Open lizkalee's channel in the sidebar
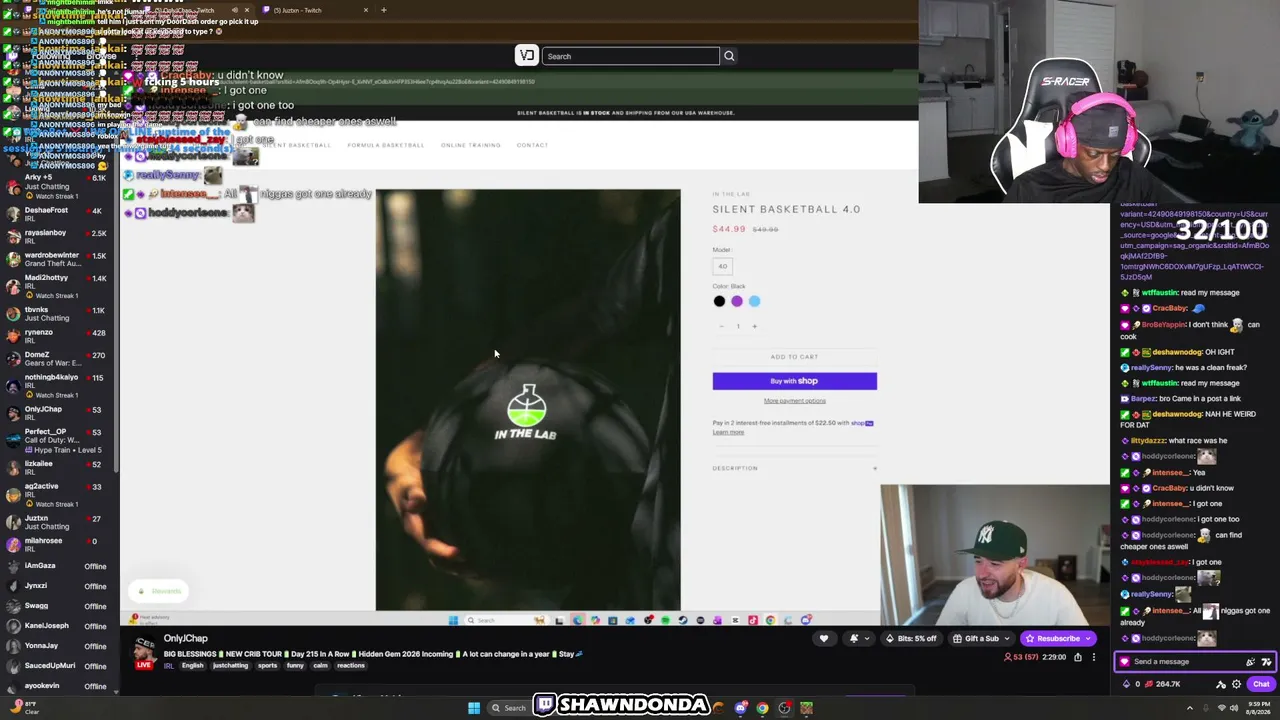Viewport: 1280px width, 720px height. point(58,468)
